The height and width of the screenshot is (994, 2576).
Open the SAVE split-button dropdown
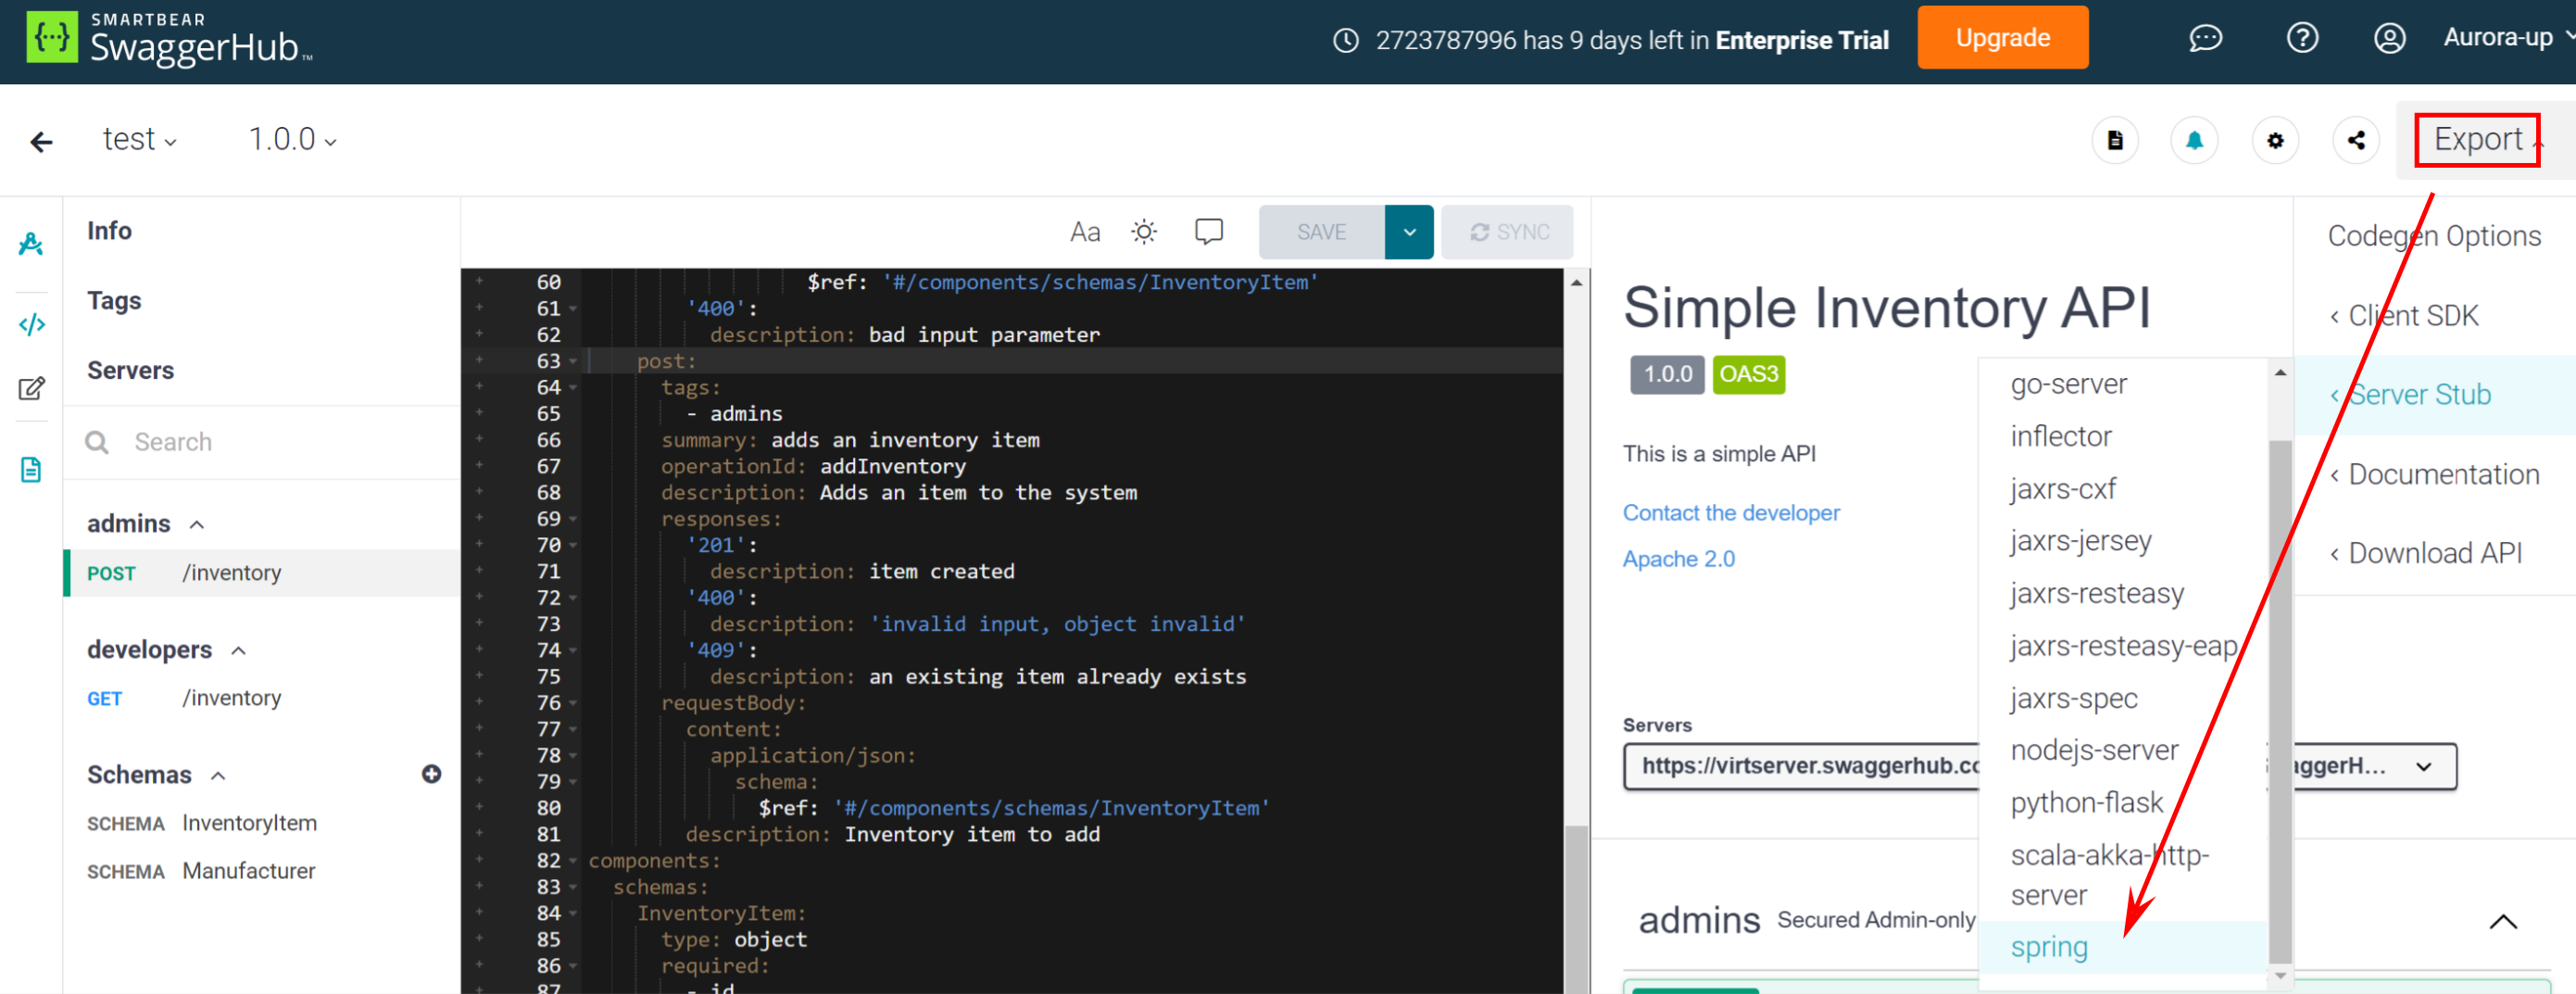tap(1409, 231)
